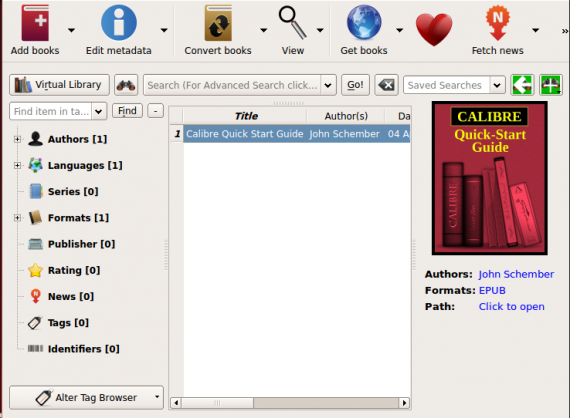Click the green arrow copy search icon
Viewport: 570px width, 418px height.
[x=522, y=85]
